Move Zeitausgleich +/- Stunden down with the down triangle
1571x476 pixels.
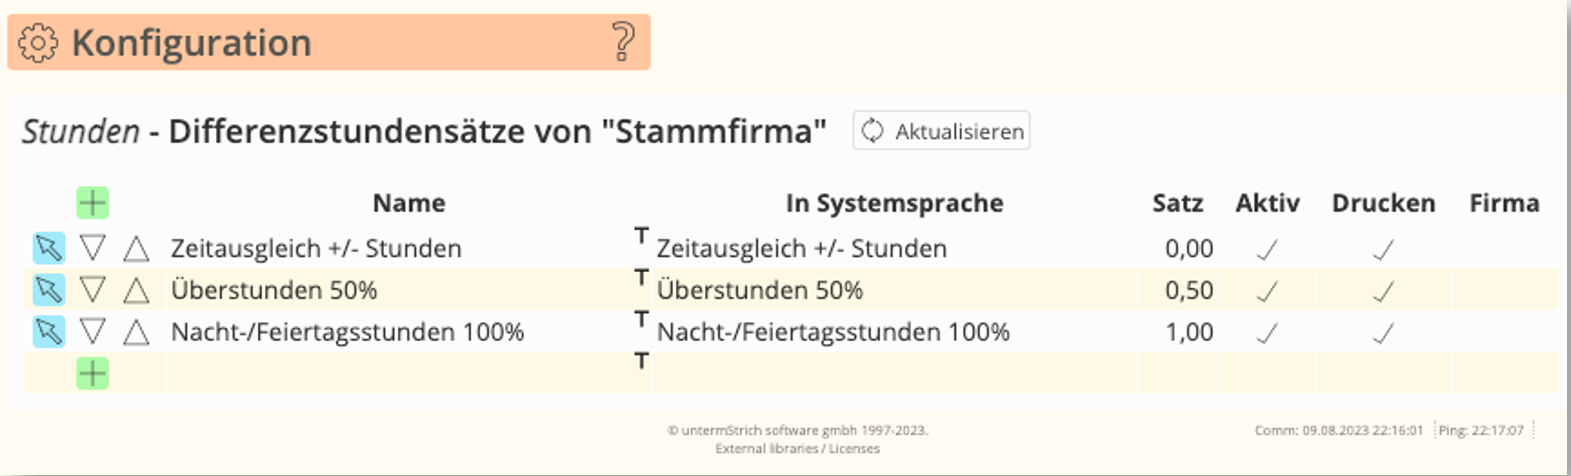(93, 248)
